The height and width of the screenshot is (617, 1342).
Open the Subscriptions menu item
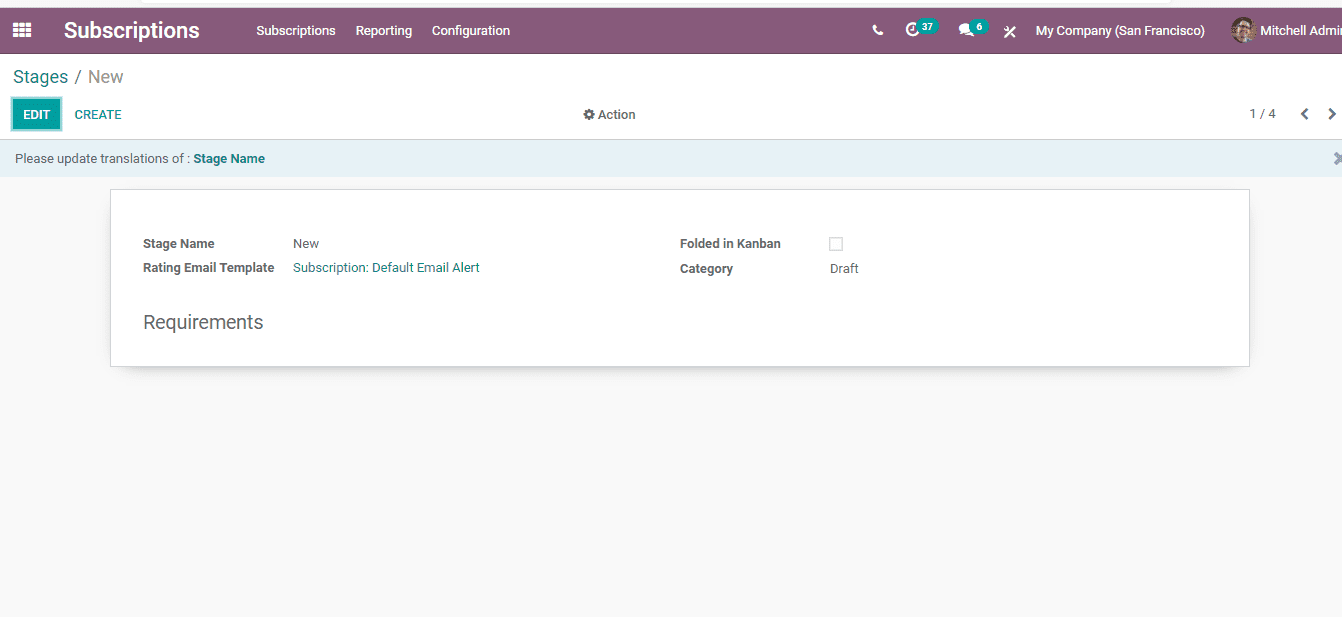[296, 31]
